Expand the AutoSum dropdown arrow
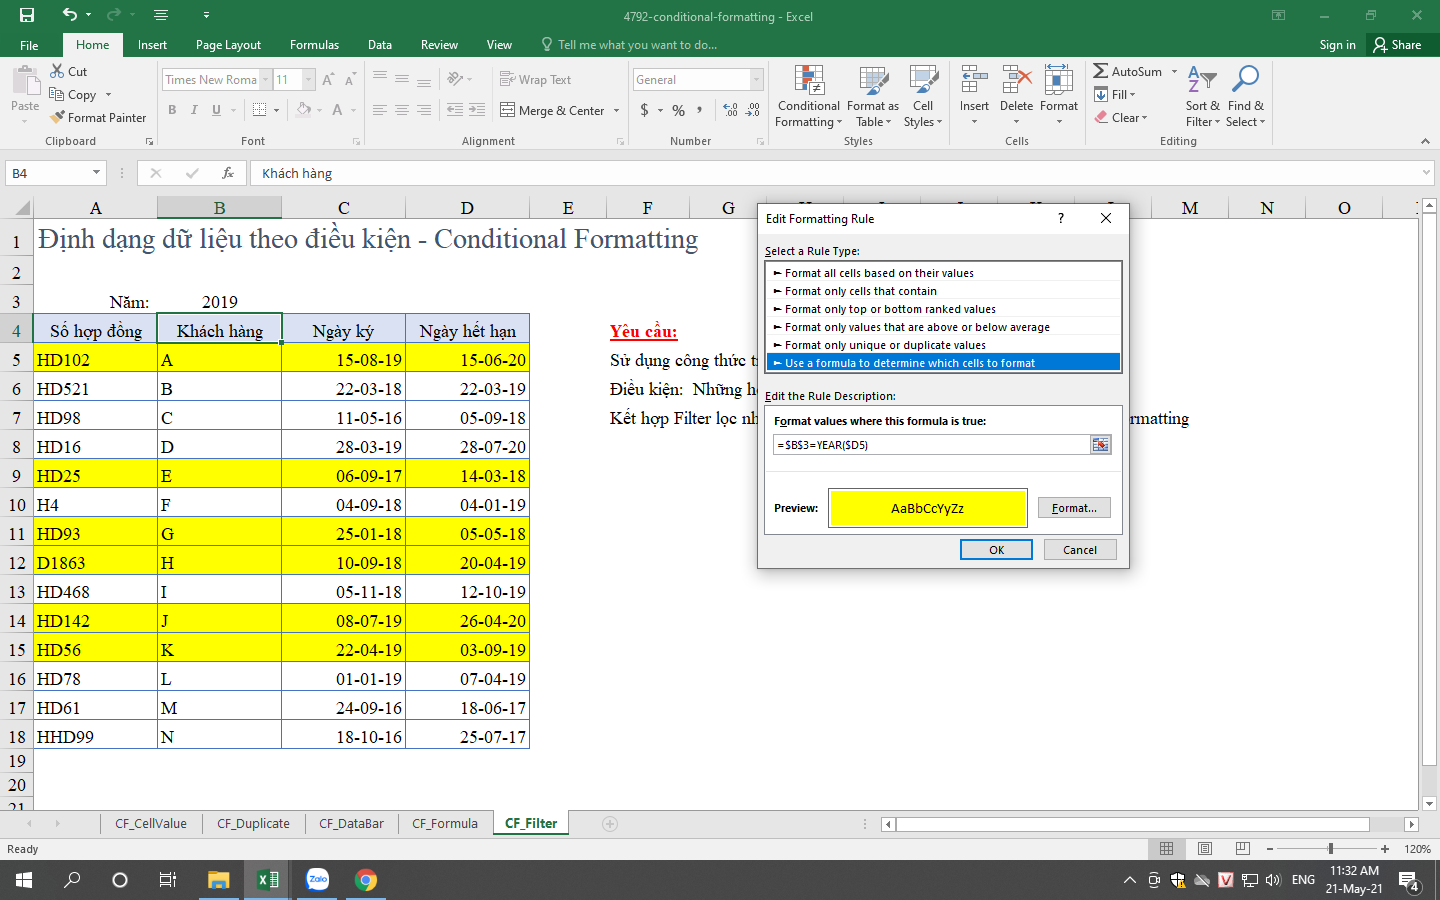Image resolution: width=1440 pixels, height=900 pixels. [x=1175, y=72]
